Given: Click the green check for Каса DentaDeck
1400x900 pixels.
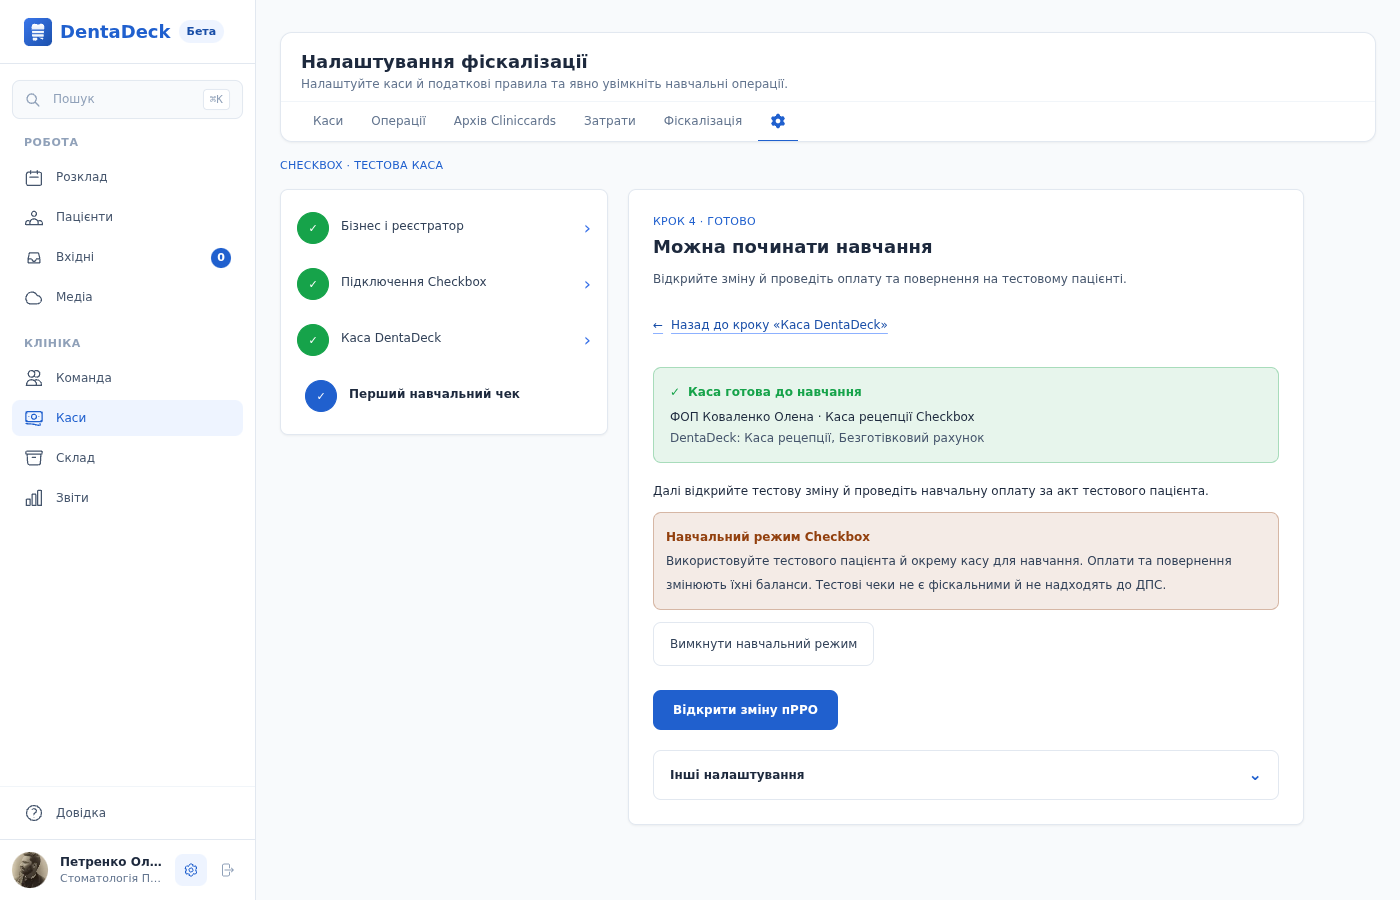Looking at the screenshot, I should (313, 340).
